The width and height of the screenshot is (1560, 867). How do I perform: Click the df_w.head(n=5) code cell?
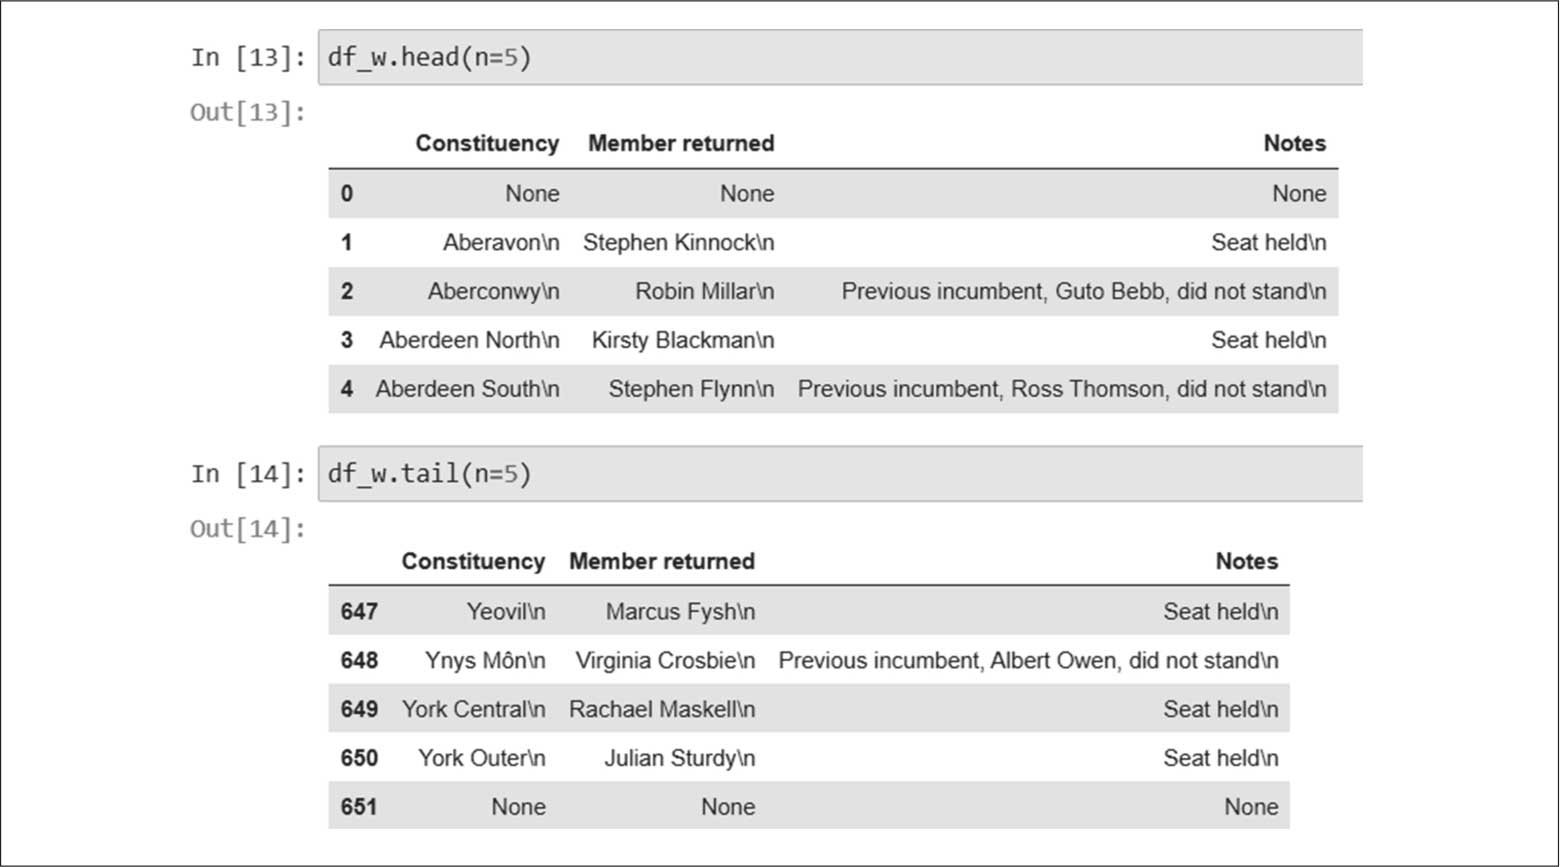point(840,57)
